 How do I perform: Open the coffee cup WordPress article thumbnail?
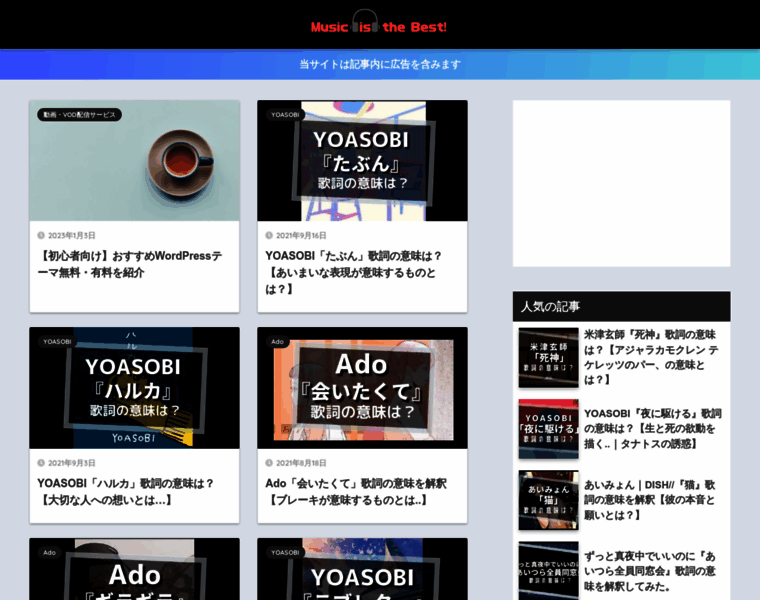tap(134, 161)
